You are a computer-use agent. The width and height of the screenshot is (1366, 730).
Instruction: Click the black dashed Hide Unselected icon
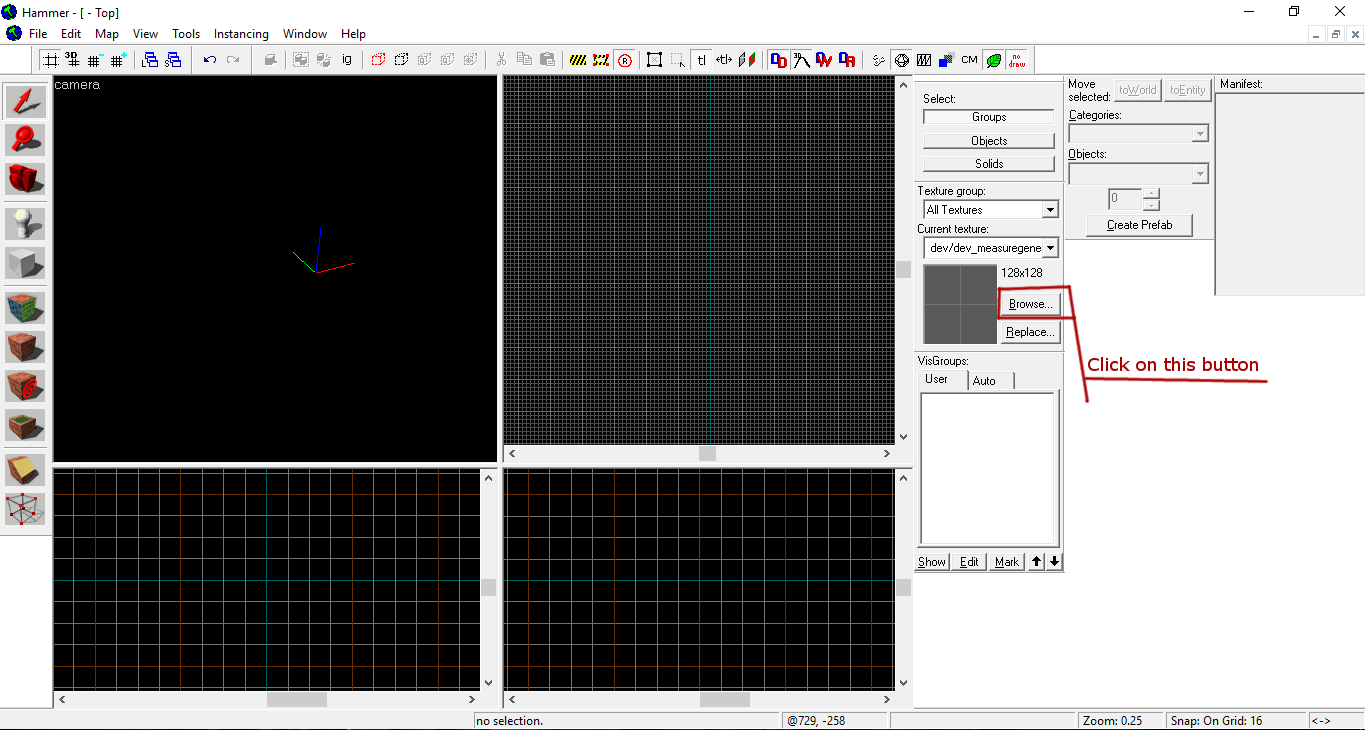click(x=401, y=60)
